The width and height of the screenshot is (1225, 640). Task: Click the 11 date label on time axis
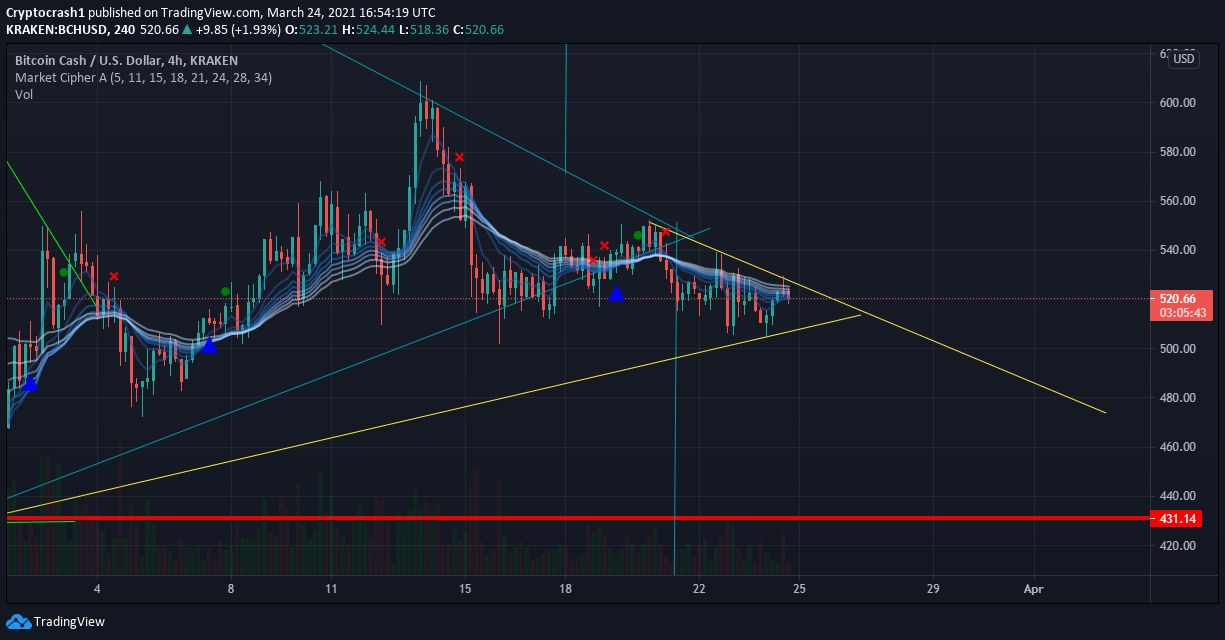click(x=330, y=590)
